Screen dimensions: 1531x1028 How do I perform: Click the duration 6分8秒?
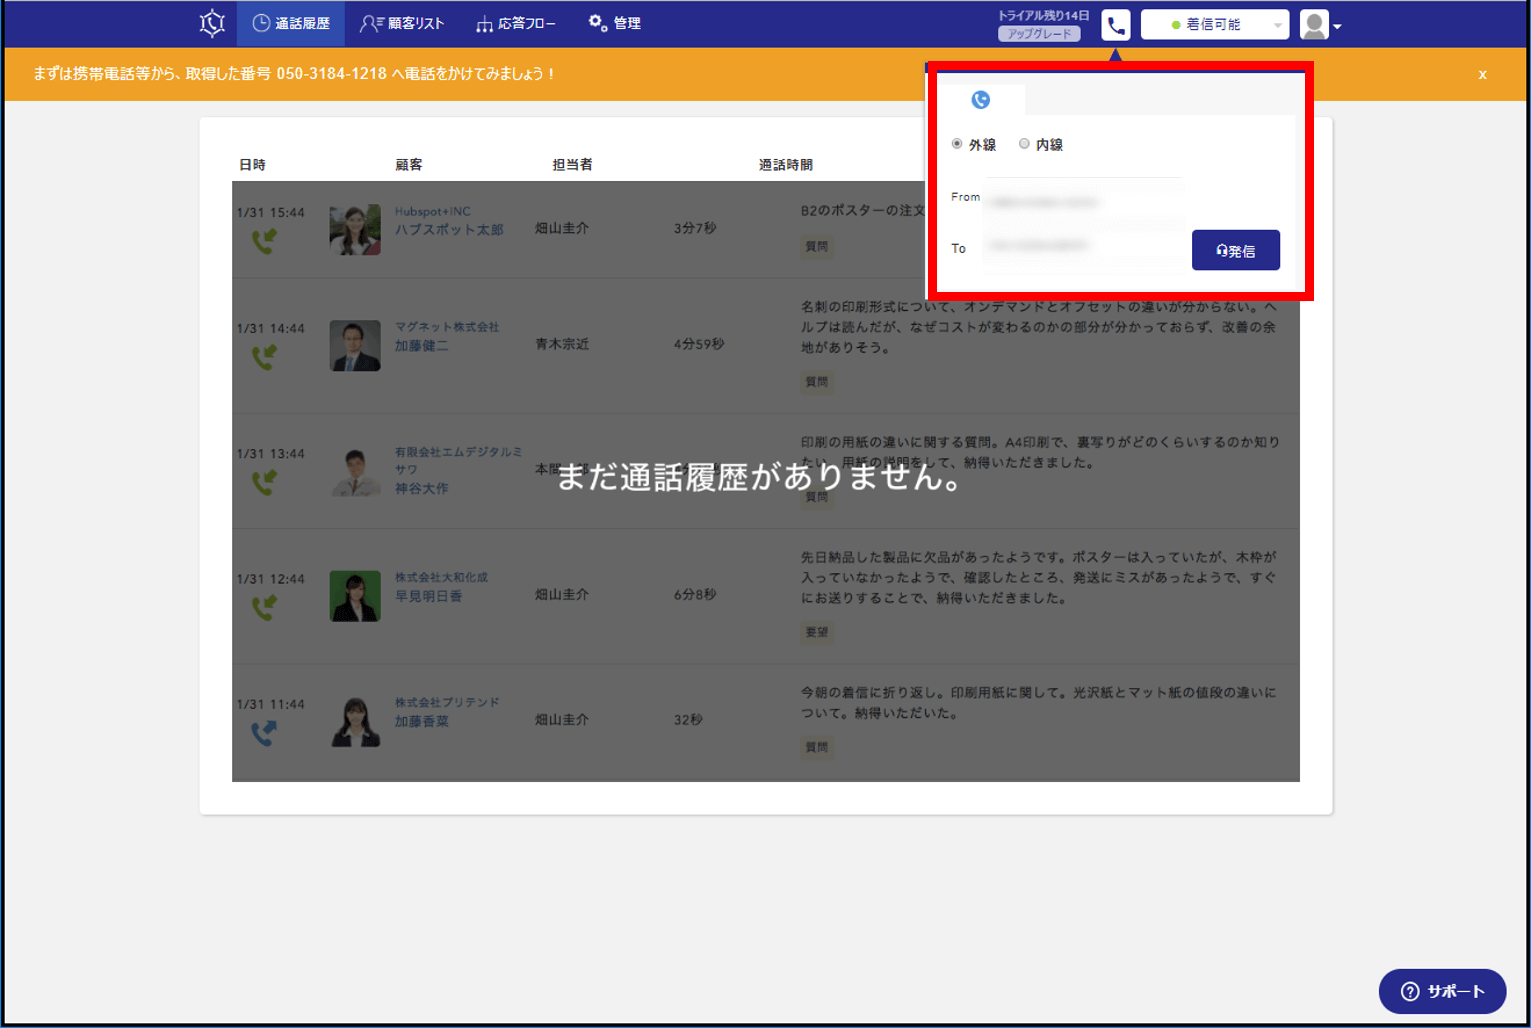(x=695, y=594)
